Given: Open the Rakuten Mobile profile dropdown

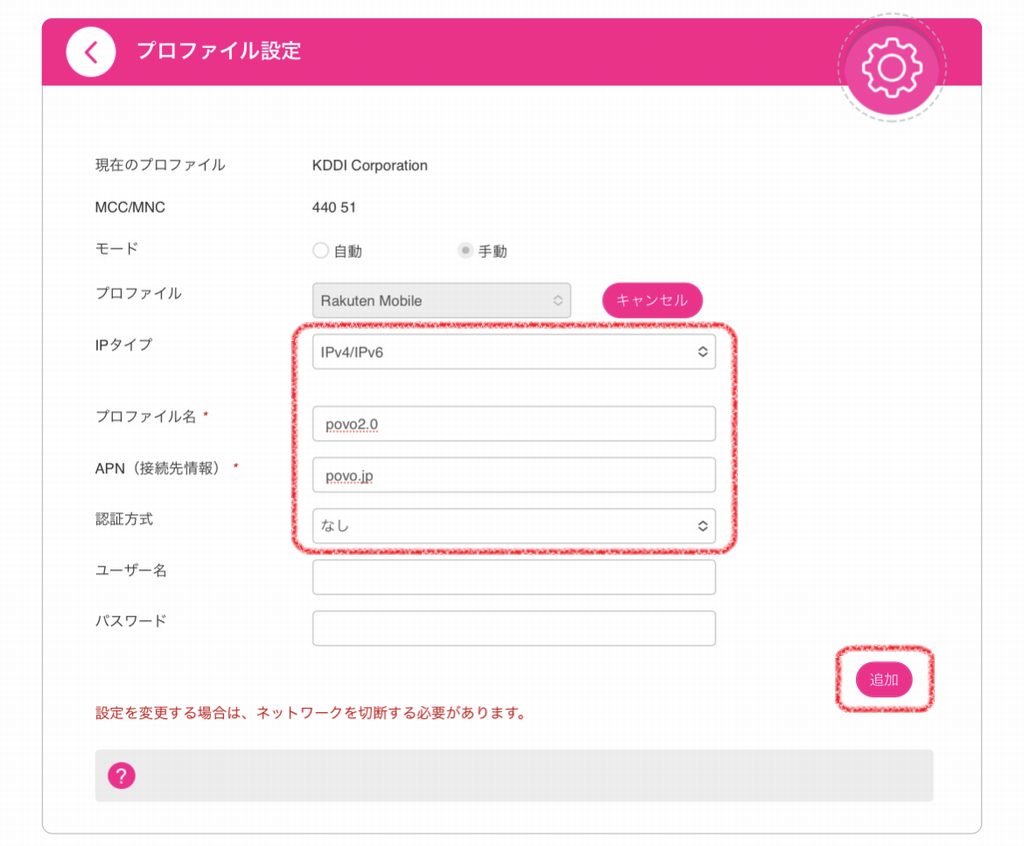Looking at the screenshot, I should coord(441,301).
